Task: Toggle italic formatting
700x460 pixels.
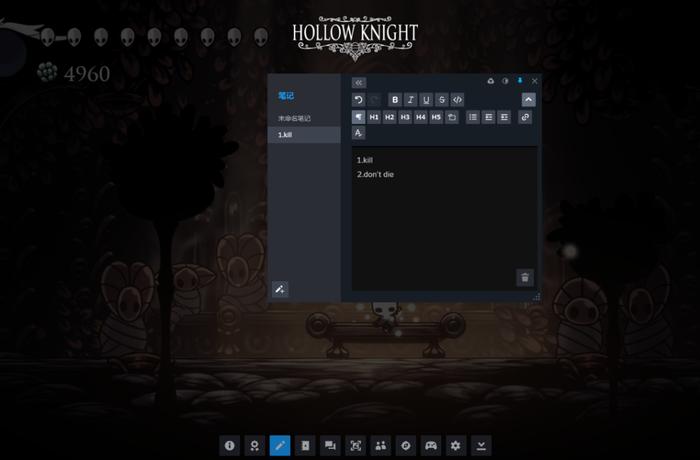Action: click(x=411, y=100)
